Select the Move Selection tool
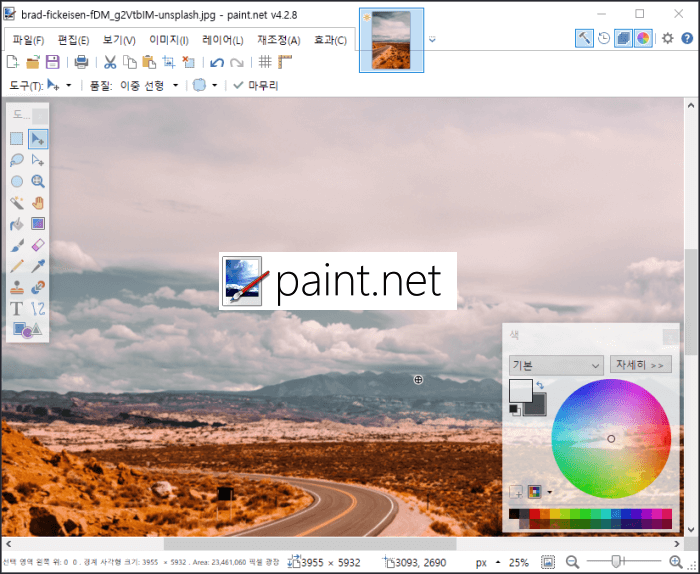Screen dimensions: 700x574 click(38, 160)
